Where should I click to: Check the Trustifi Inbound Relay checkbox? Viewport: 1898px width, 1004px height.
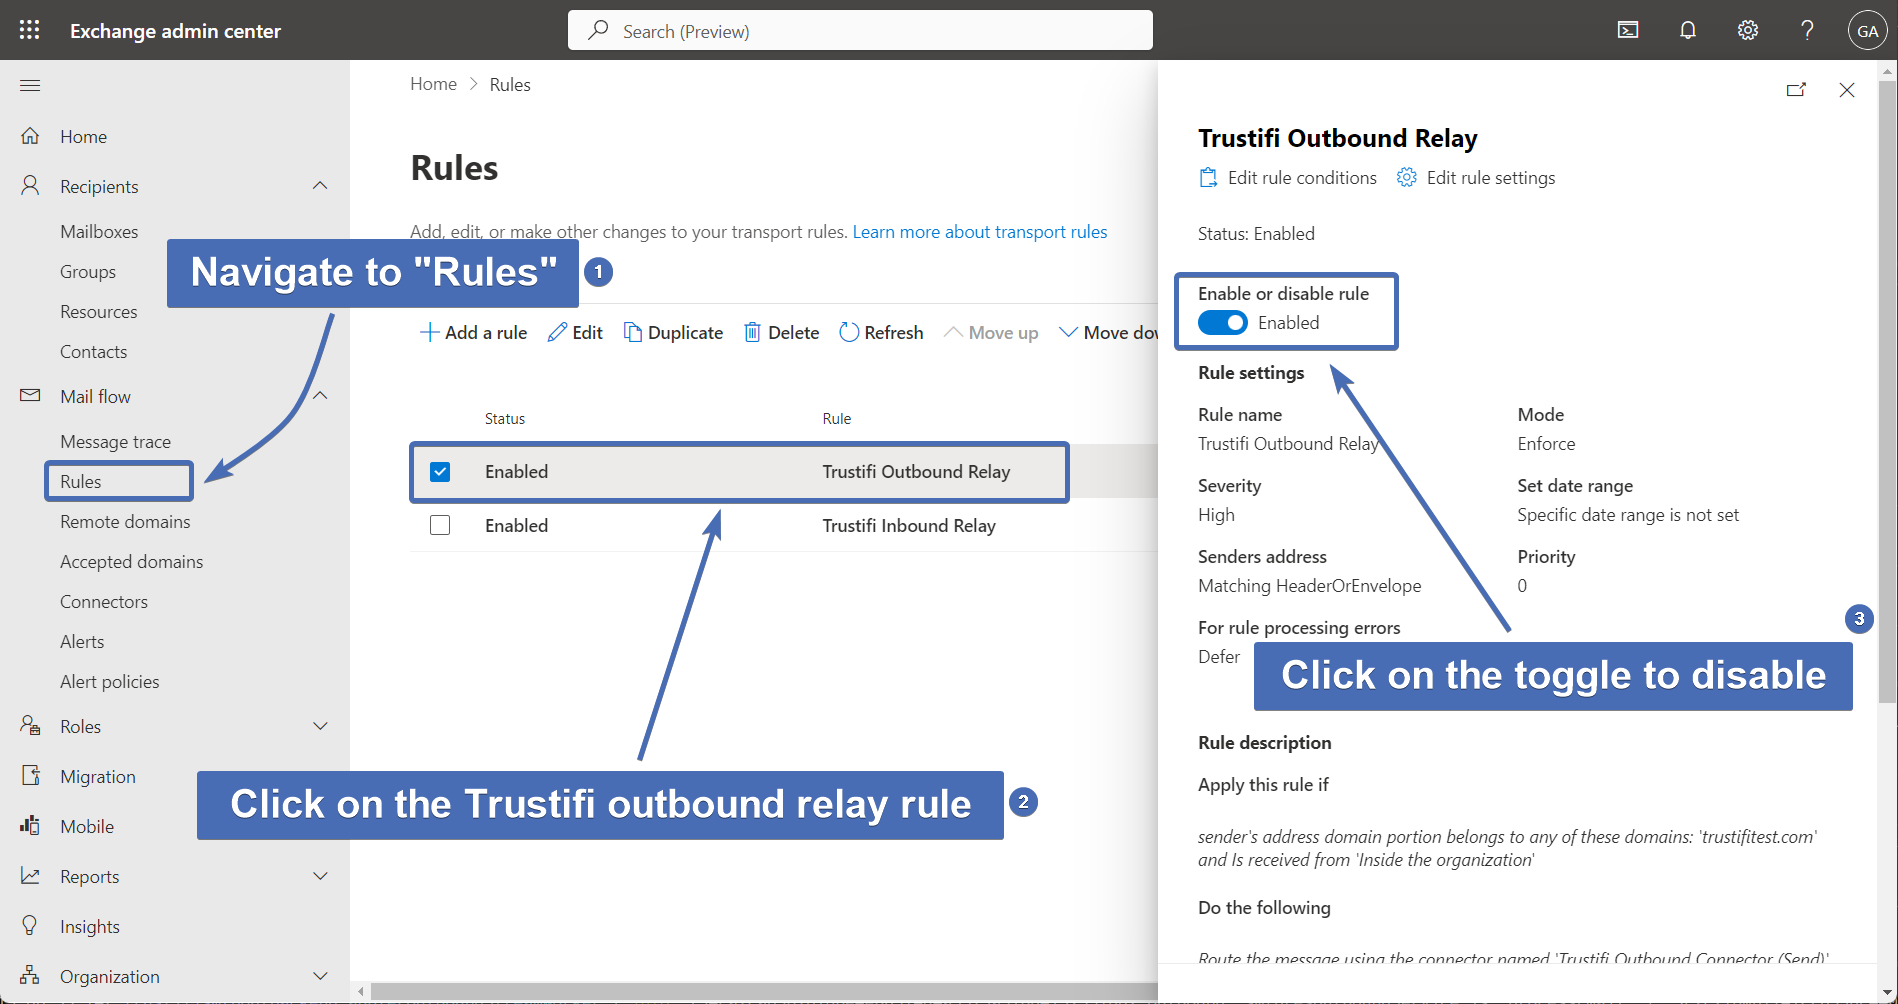(x=440, y=525)
